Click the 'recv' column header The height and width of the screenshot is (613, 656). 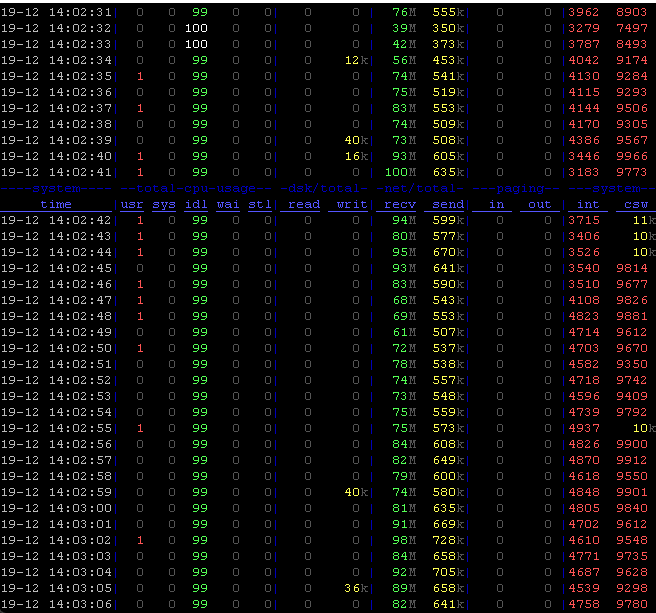pyautogui.click(x=400, y=204)
